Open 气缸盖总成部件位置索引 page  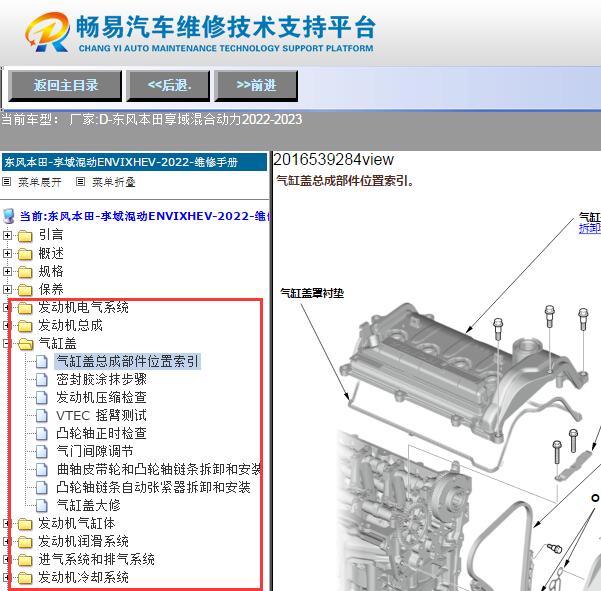(127, 361)
